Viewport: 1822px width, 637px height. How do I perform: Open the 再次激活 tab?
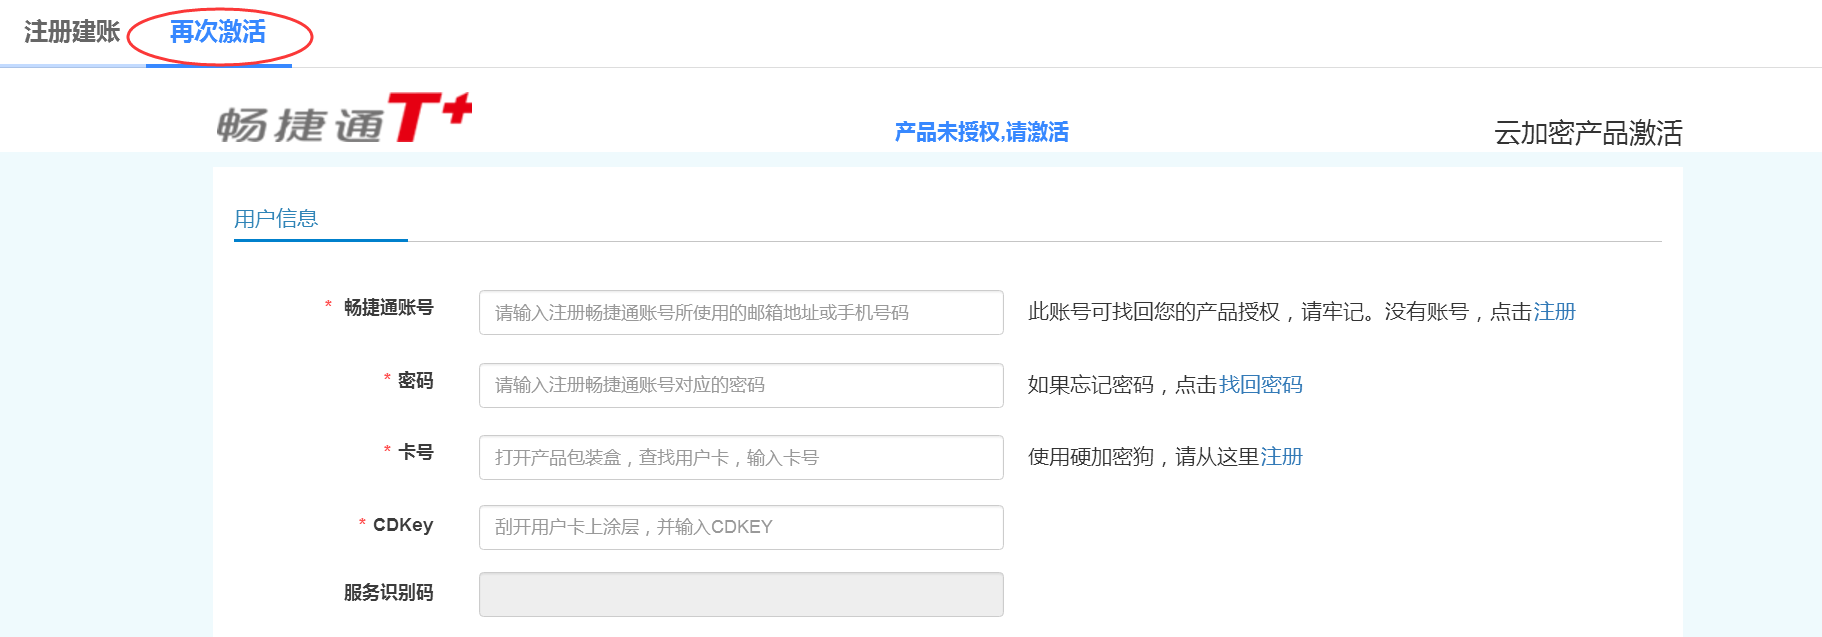pyautogui.click(x=218, y=32)
